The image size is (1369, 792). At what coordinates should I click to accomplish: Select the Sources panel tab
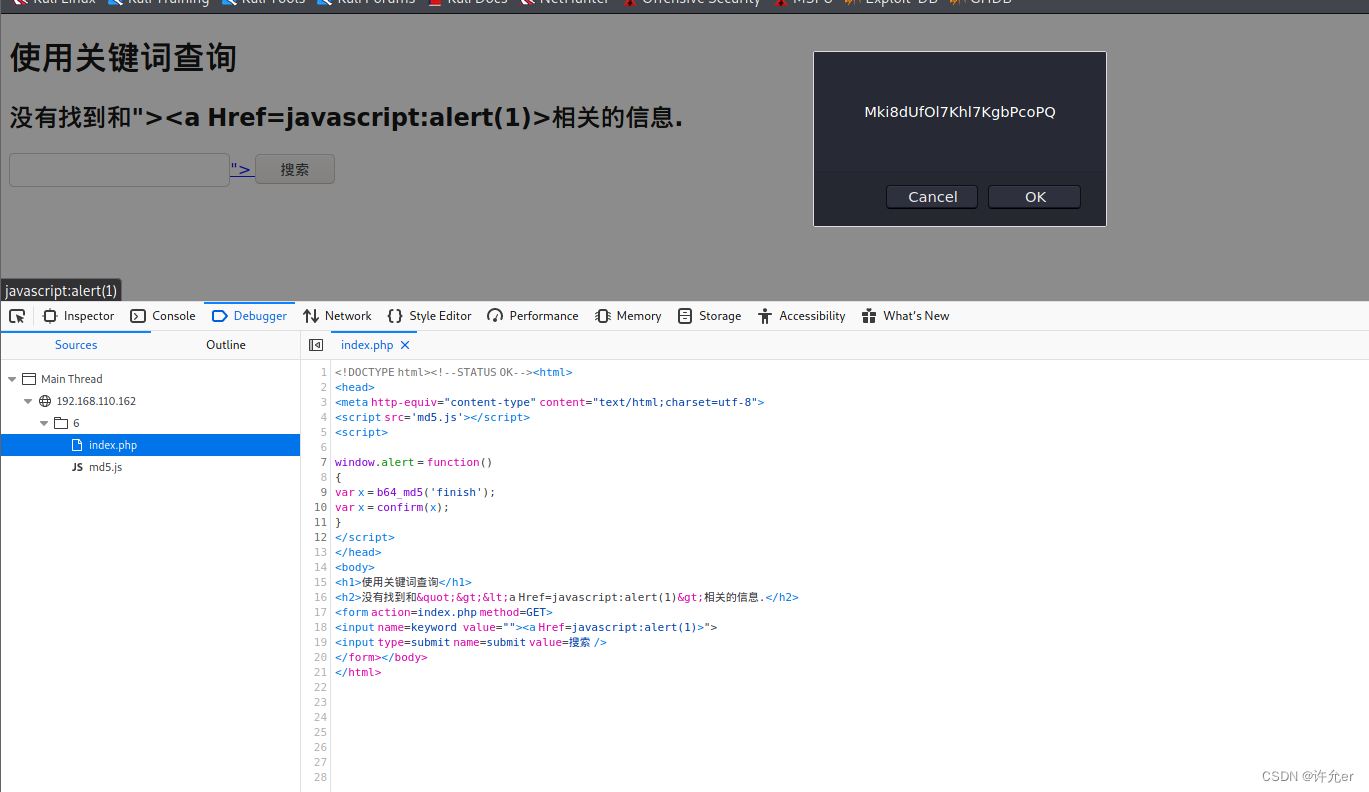tap(76, 345)
